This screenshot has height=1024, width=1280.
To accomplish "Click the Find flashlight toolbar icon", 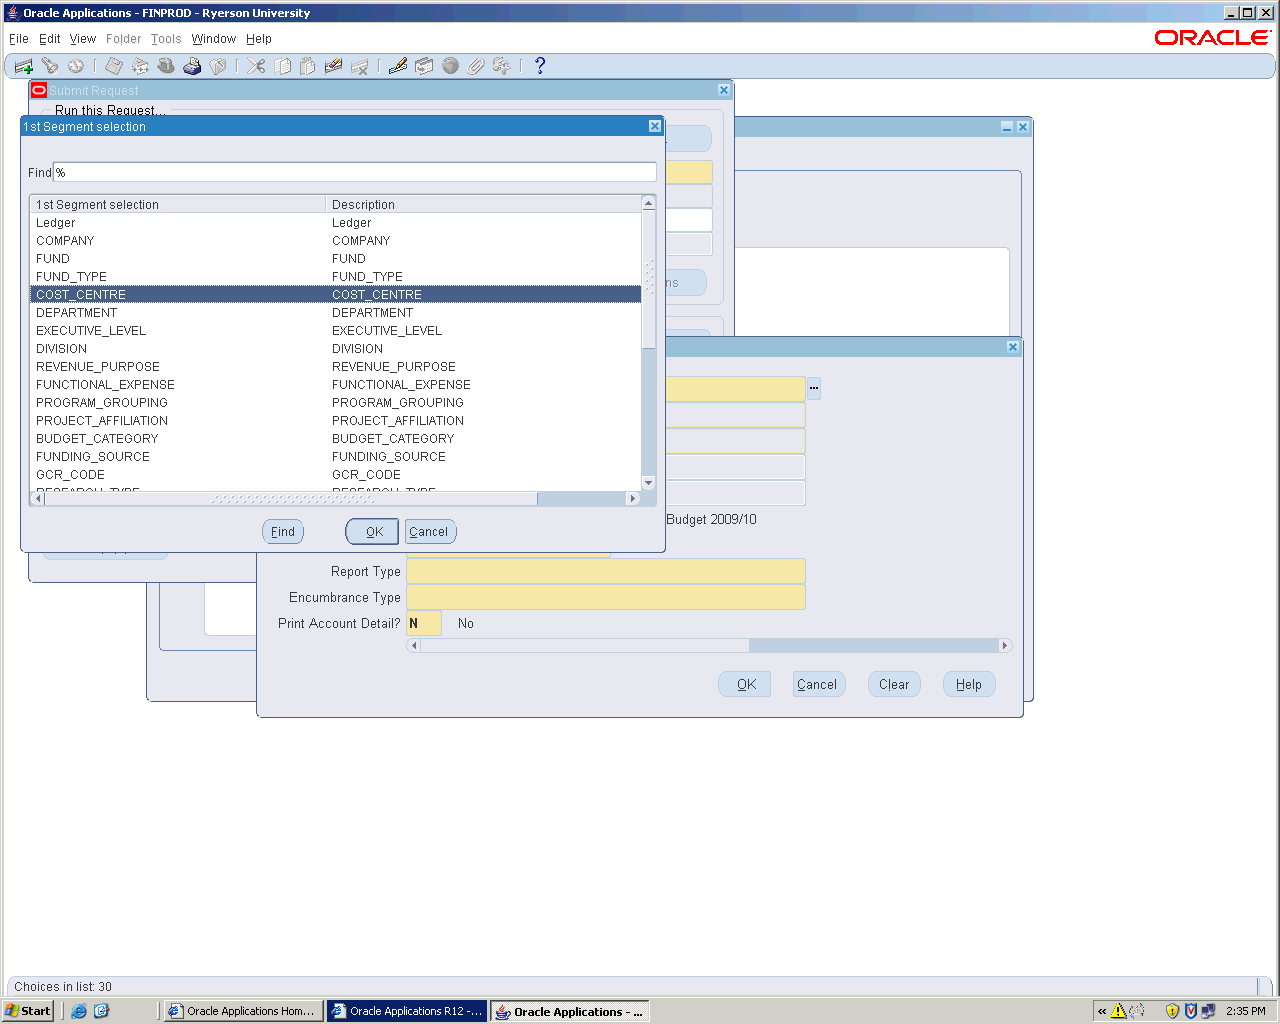I will click(49, 66).
